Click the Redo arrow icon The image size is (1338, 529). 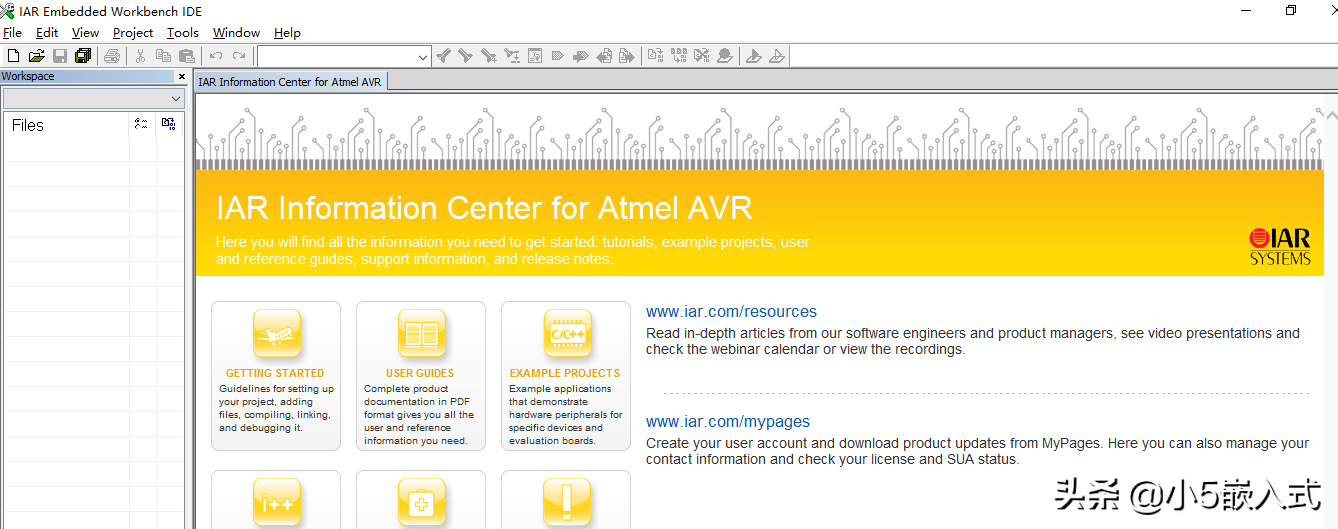pos(239,56)
